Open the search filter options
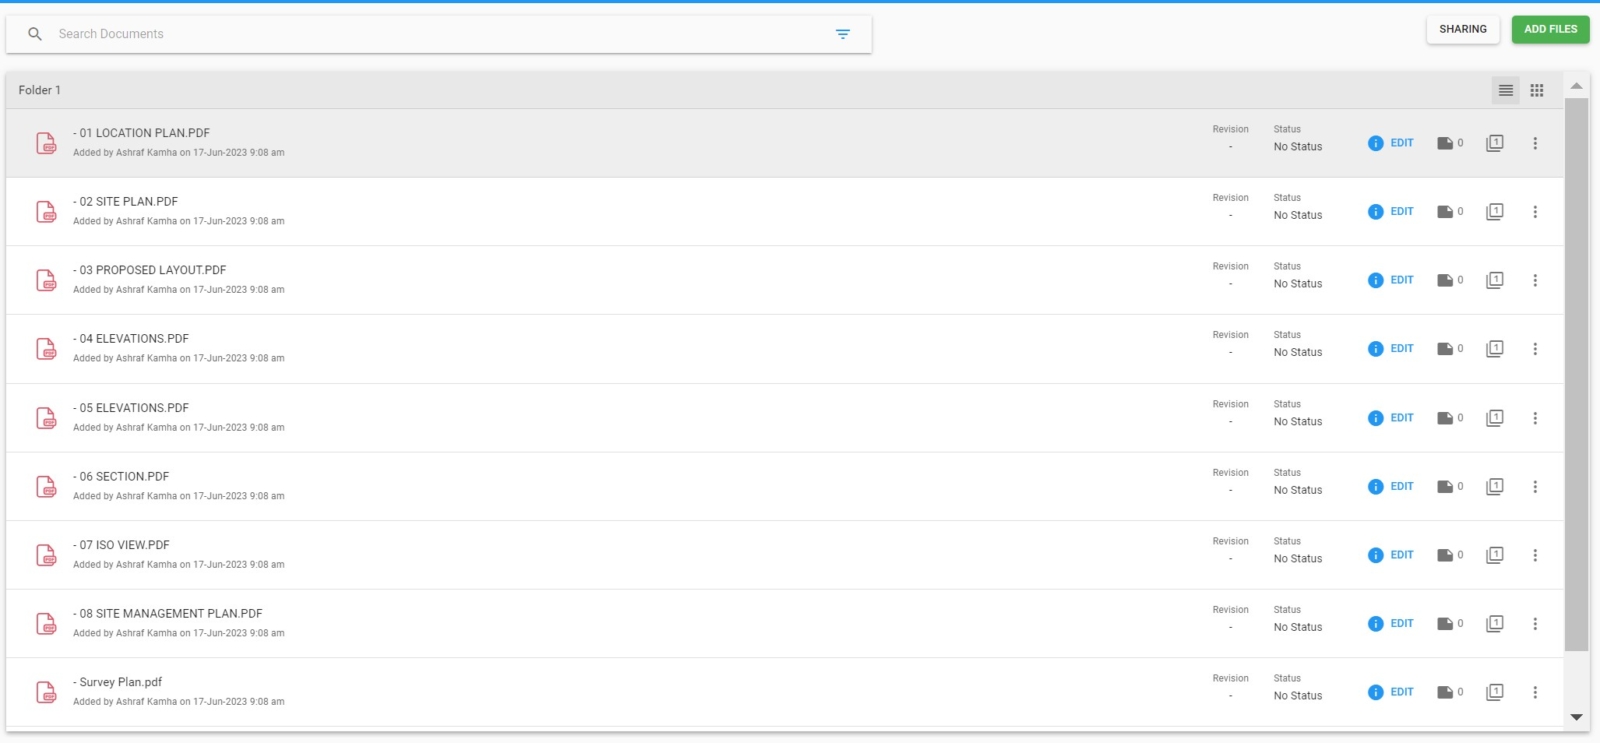 pos(843,34)
